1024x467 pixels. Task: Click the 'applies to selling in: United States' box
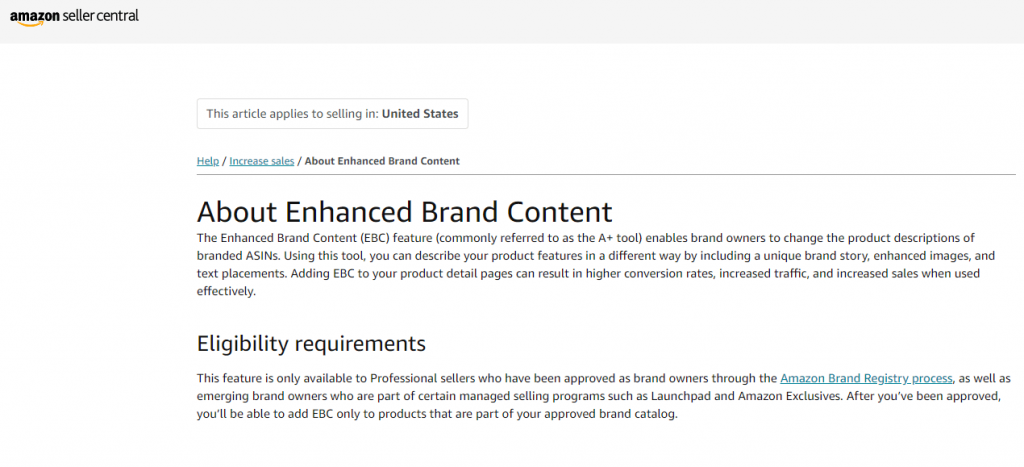tap(332, 114)
